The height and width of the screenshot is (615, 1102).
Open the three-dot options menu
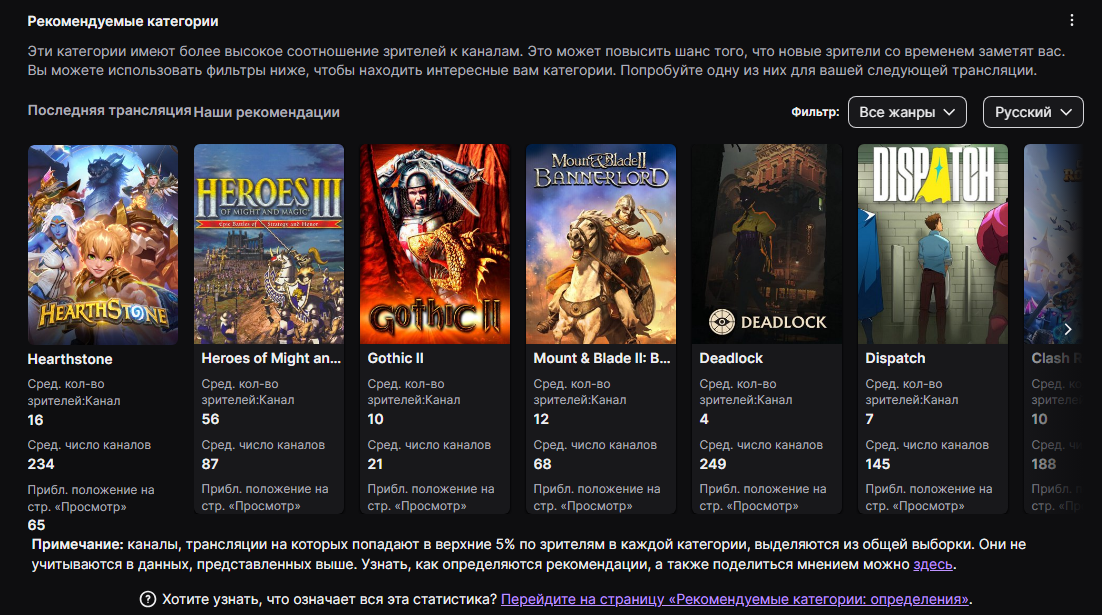[1071, 20]
